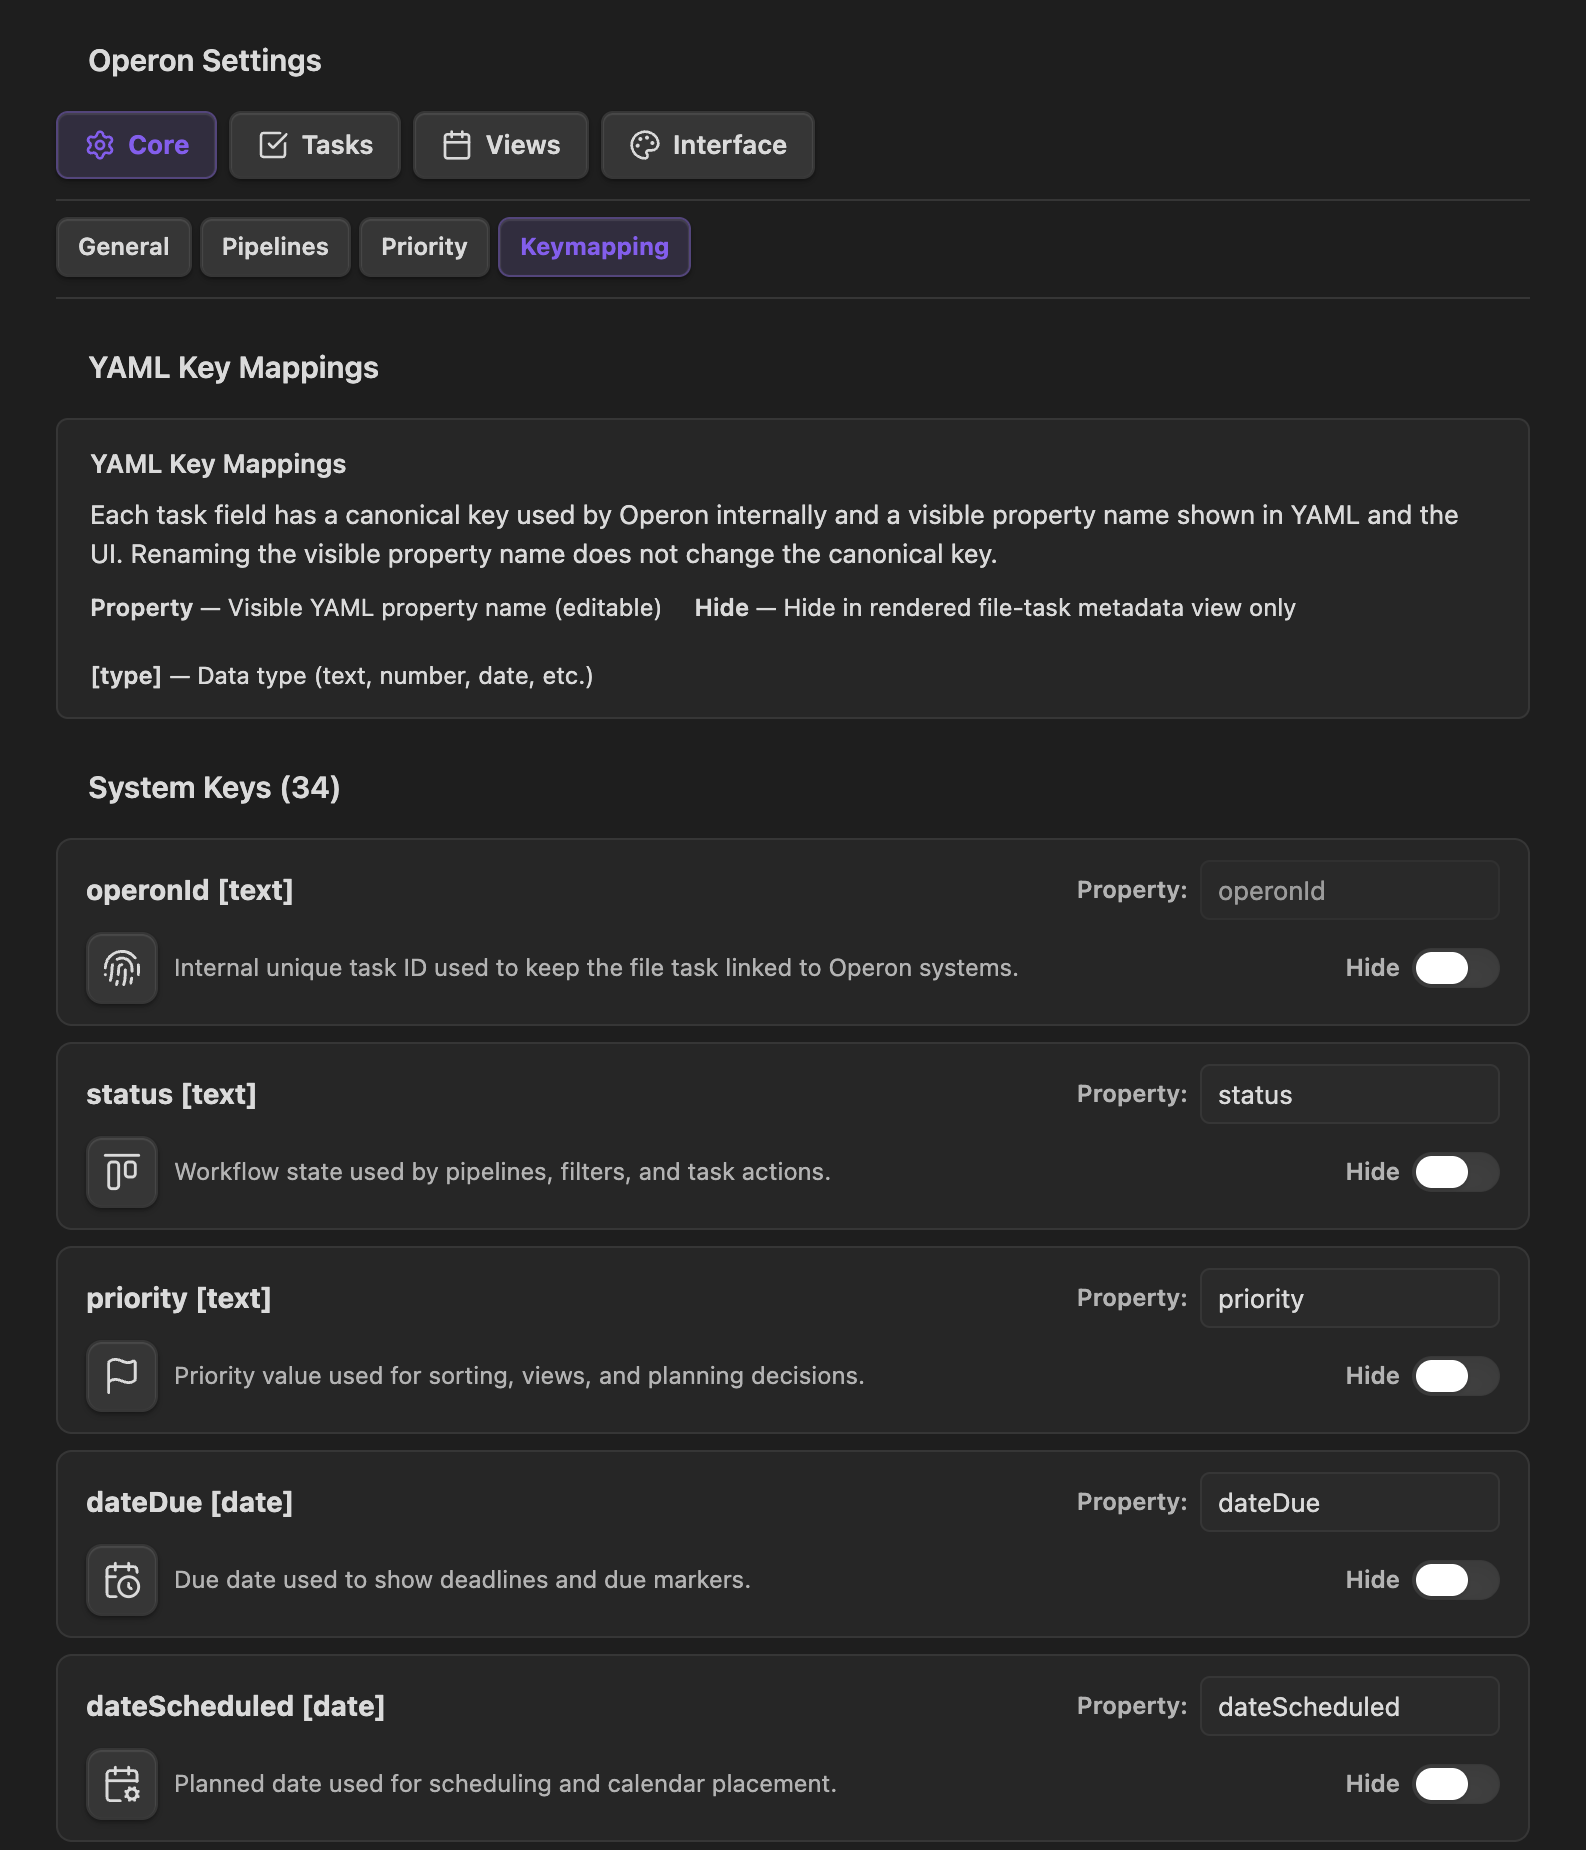Select the Keymapping sub-tab

pos(594,247)
